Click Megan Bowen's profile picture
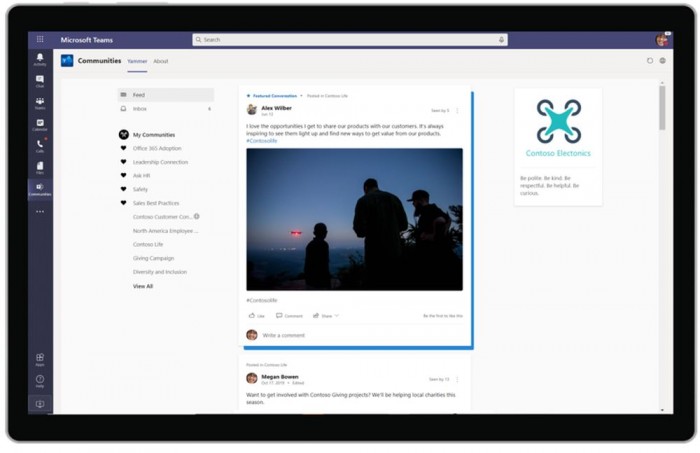The width and height of the screenshot is (700, 453). coord(252,378)
